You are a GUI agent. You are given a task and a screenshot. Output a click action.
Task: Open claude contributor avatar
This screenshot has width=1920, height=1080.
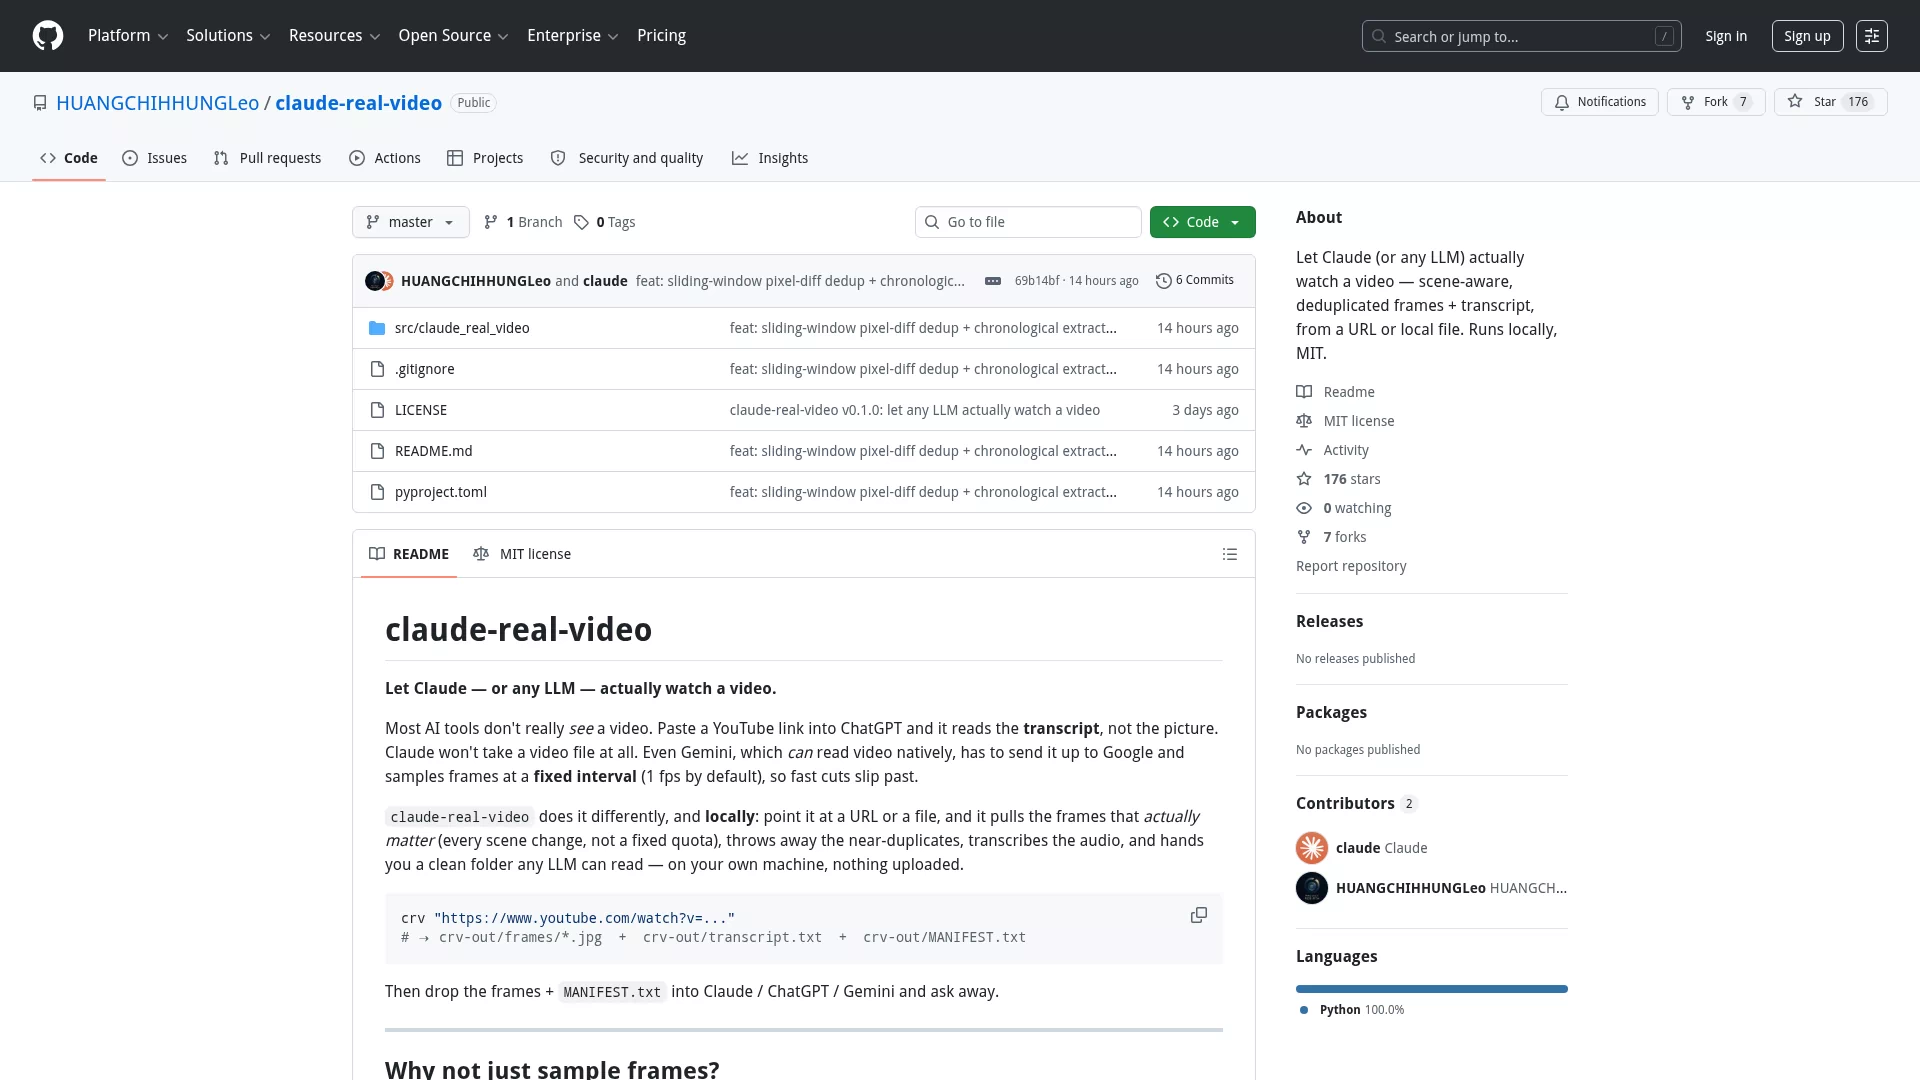coord(1312,848)
